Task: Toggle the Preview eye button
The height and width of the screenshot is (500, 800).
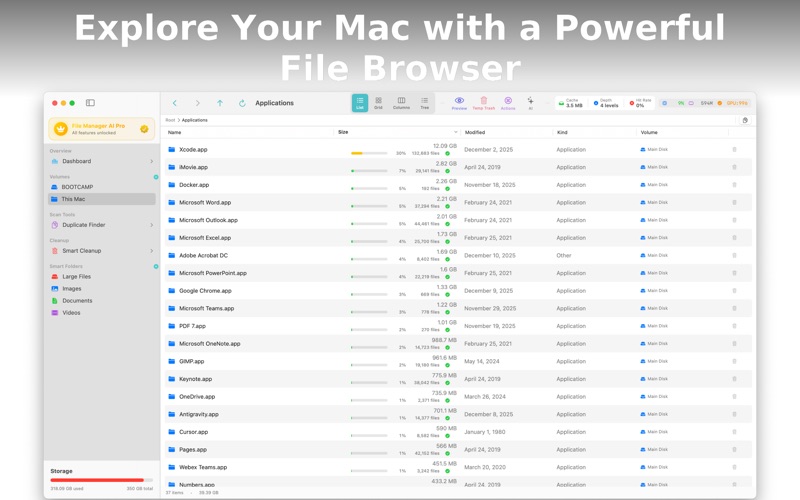Action: pyautogui.click(x=459, y=103)
